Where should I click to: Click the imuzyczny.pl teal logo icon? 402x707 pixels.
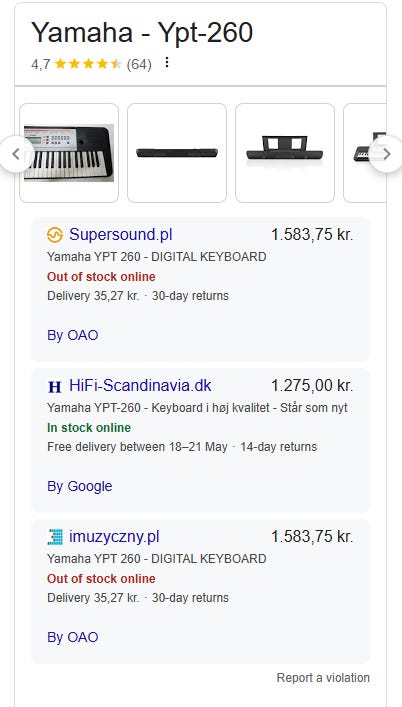tap(55, 537)
